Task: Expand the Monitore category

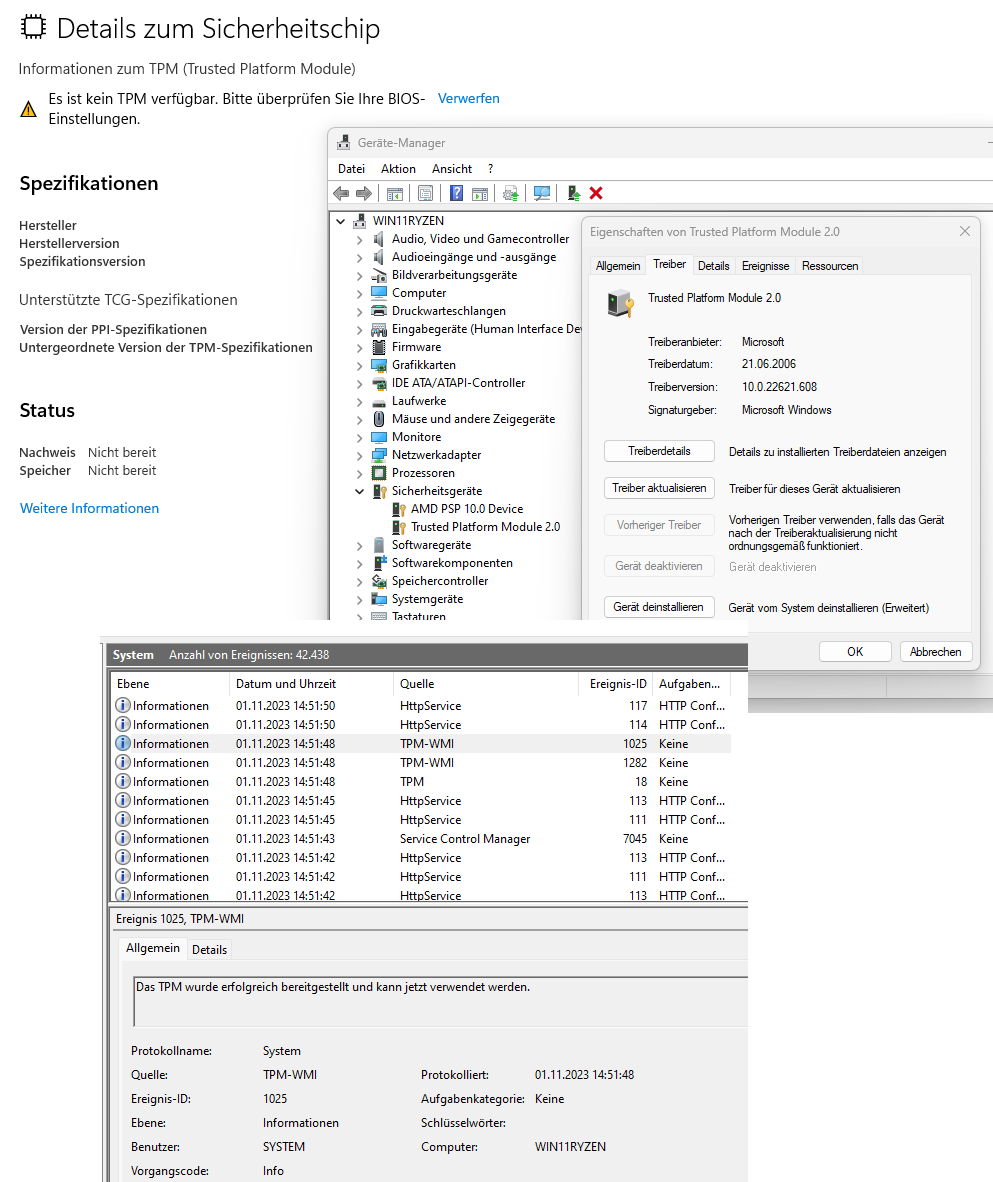Action: [x=360, y=438]
